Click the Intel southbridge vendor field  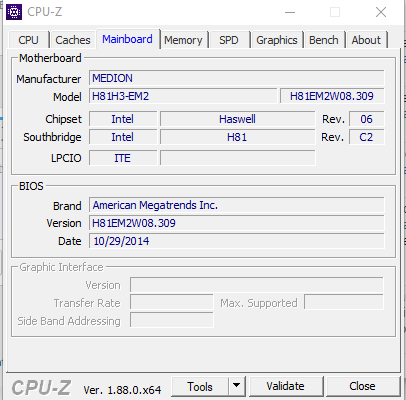(x=123, y=137)
